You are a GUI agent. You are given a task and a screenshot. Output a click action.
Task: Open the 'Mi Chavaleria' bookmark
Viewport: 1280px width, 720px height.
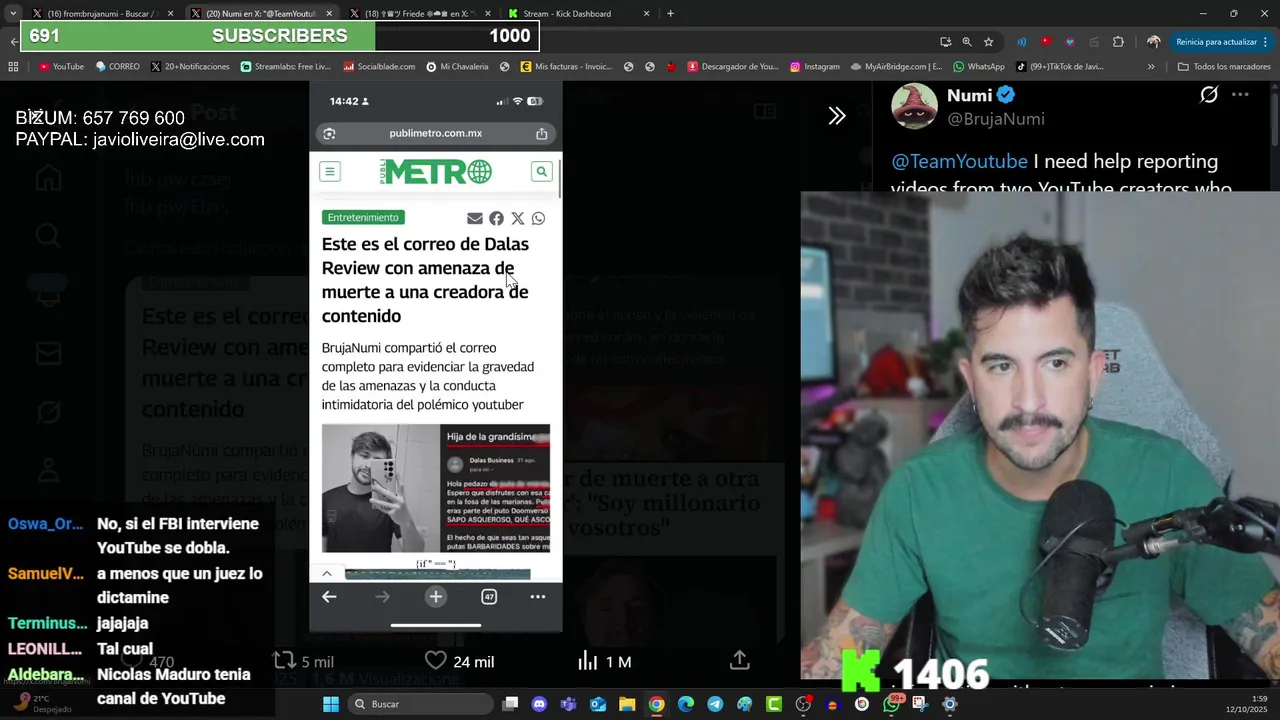[457, 67]
